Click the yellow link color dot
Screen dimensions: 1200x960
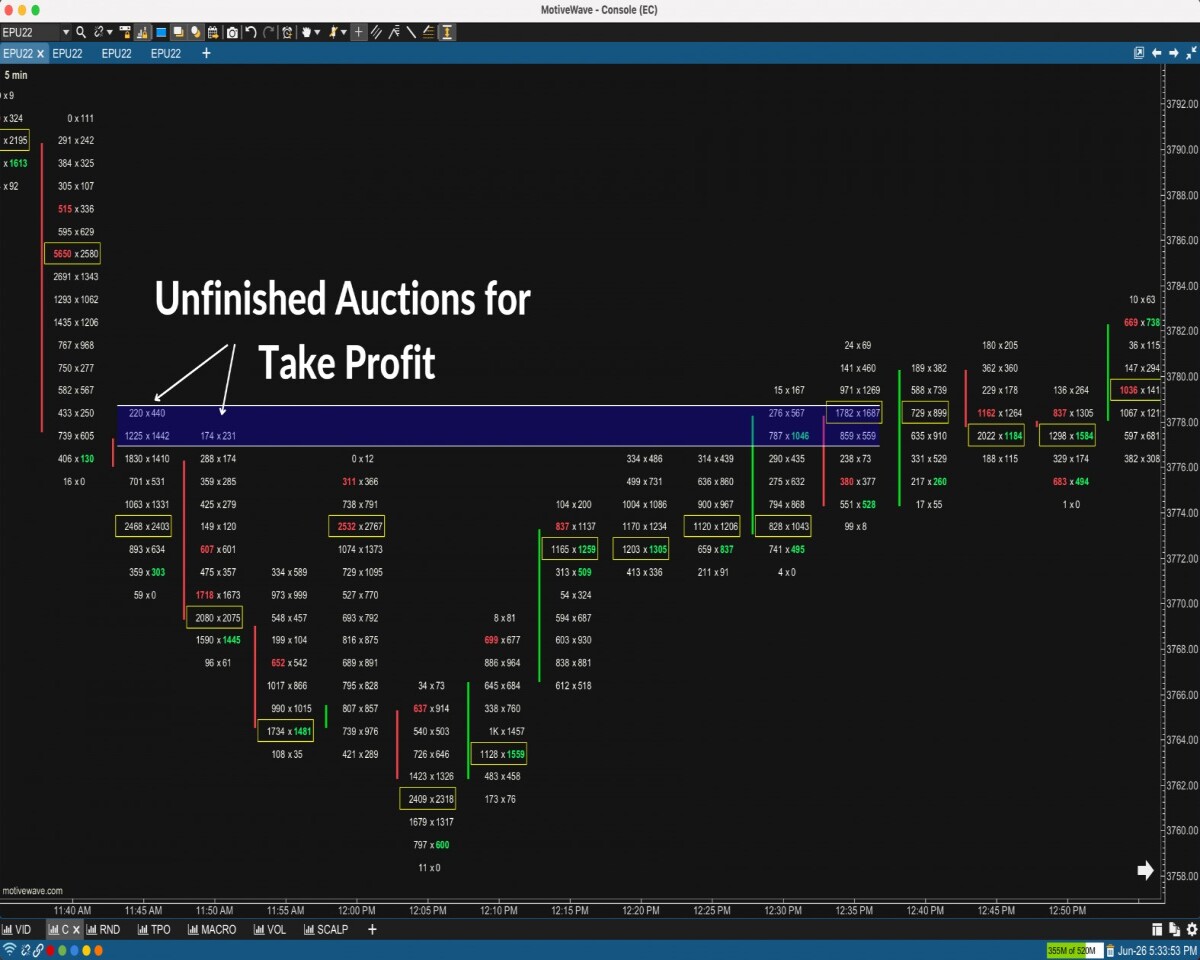click(x=86, y=950)
